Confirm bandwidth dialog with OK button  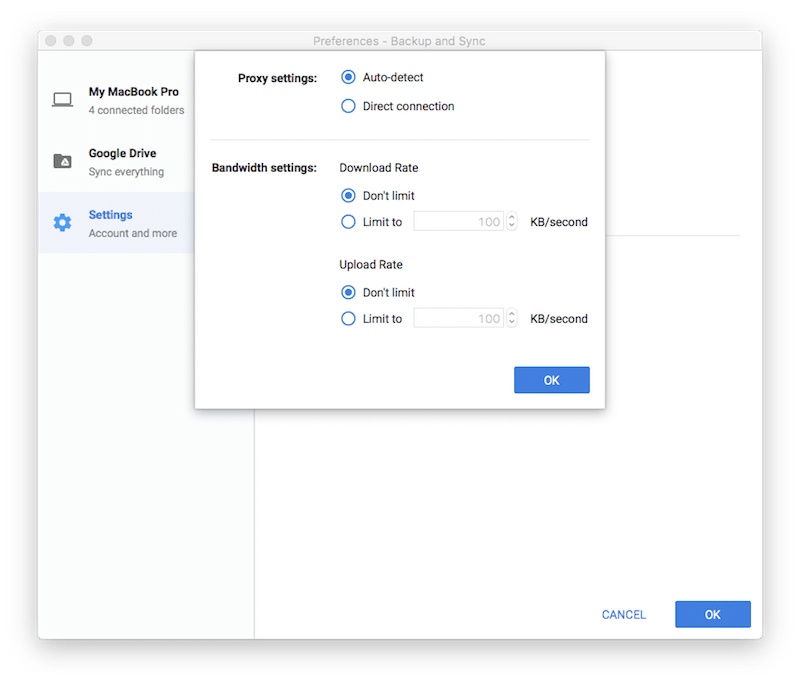click(x=551, y=380)
